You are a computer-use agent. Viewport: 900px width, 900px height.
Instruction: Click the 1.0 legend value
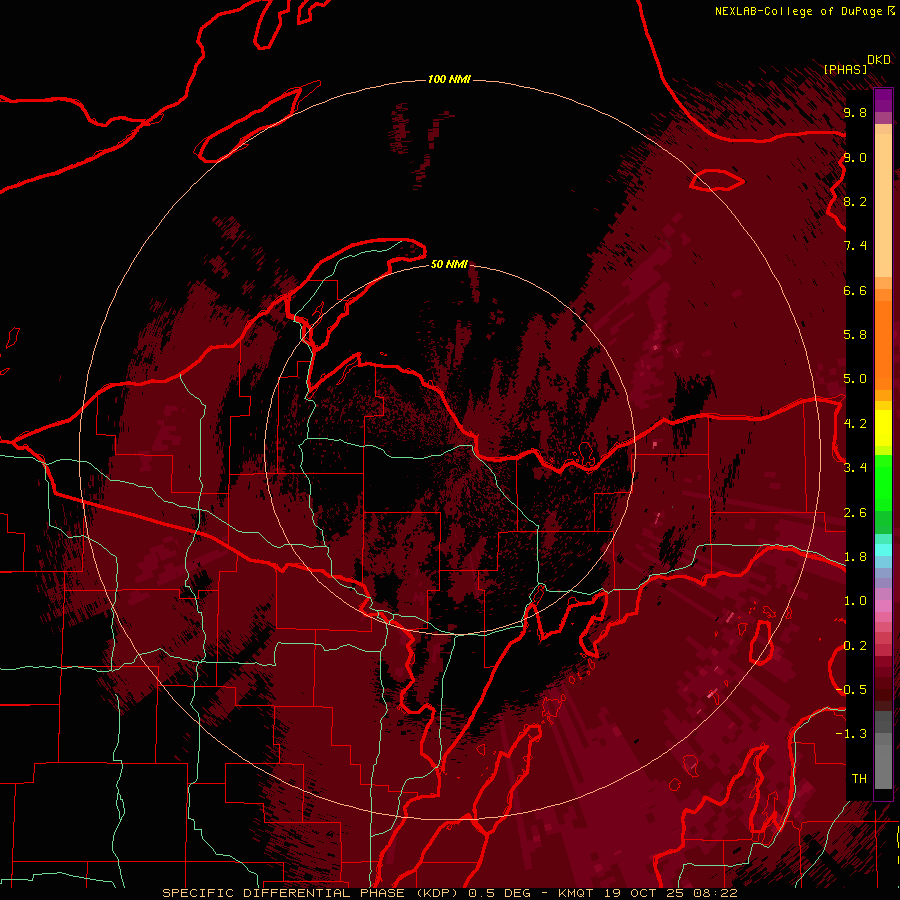tap(855, 601)
